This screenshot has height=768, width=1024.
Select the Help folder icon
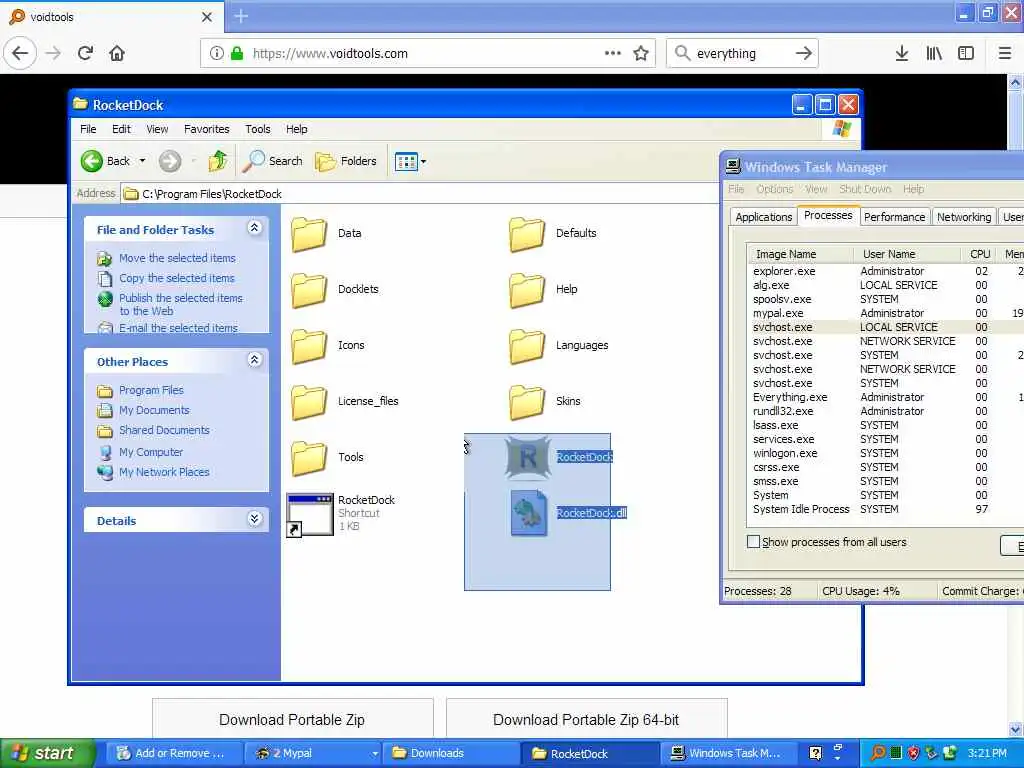coord(526,289)
